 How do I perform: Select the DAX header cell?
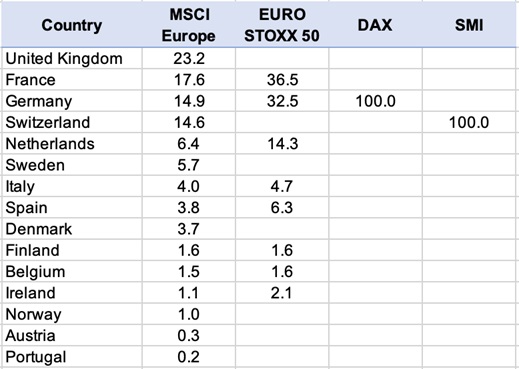375,25
